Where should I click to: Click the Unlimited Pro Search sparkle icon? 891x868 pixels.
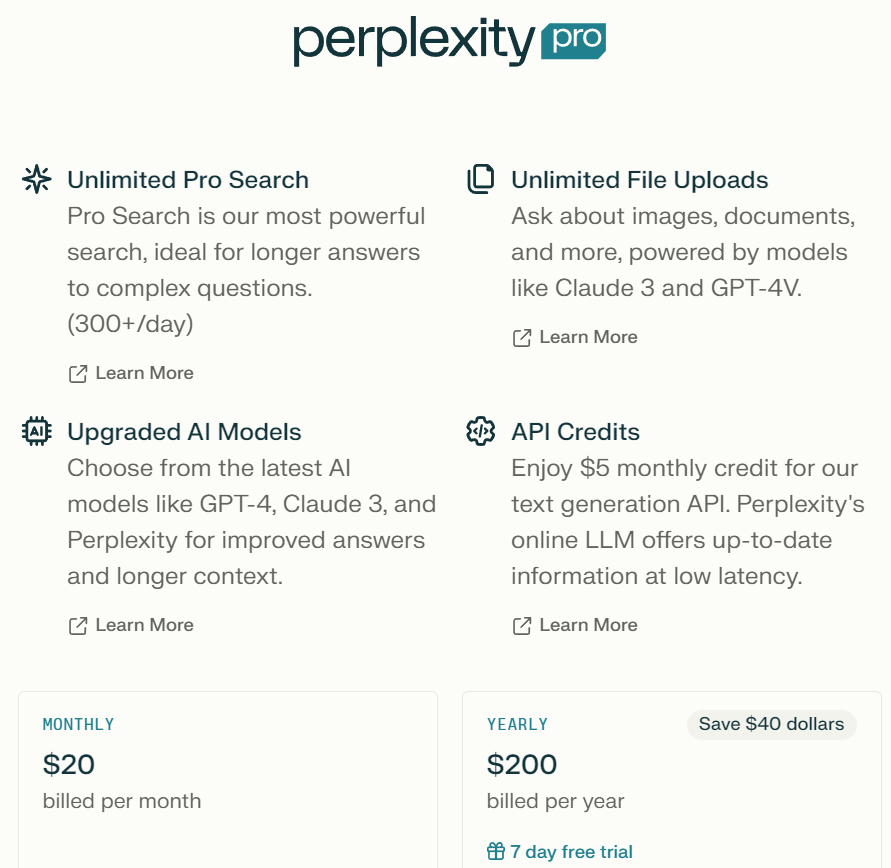(x=37, y=179)
